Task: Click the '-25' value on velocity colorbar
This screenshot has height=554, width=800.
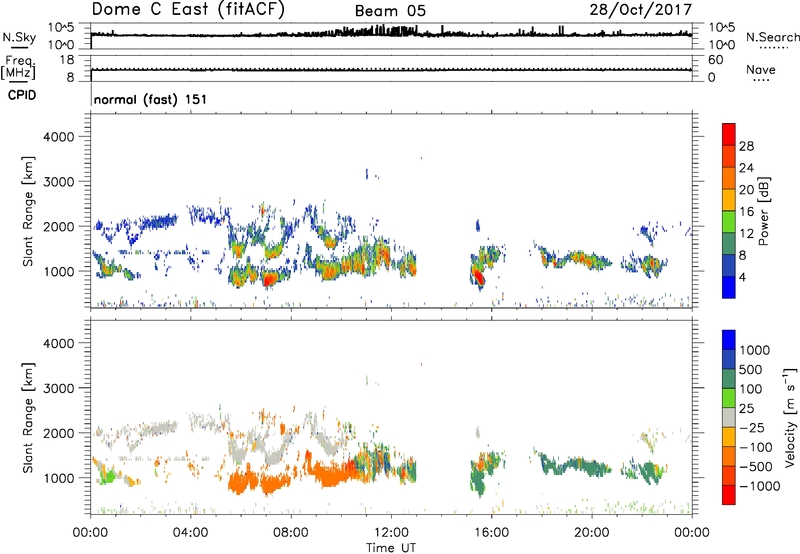Action: [x=752, y=428]
